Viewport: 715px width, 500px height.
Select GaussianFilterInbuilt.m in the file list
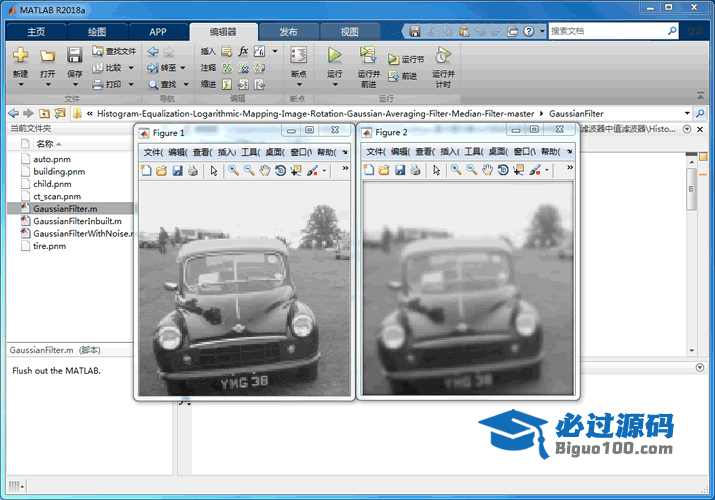(77, 221)
